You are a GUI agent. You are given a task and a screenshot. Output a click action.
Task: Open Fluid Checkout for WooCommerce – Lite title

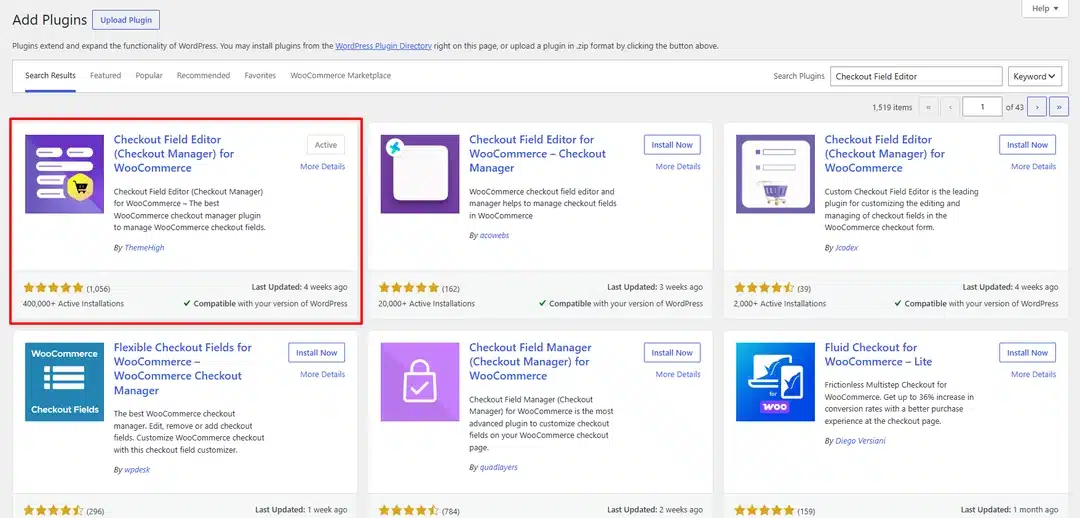tap(878, 354)
